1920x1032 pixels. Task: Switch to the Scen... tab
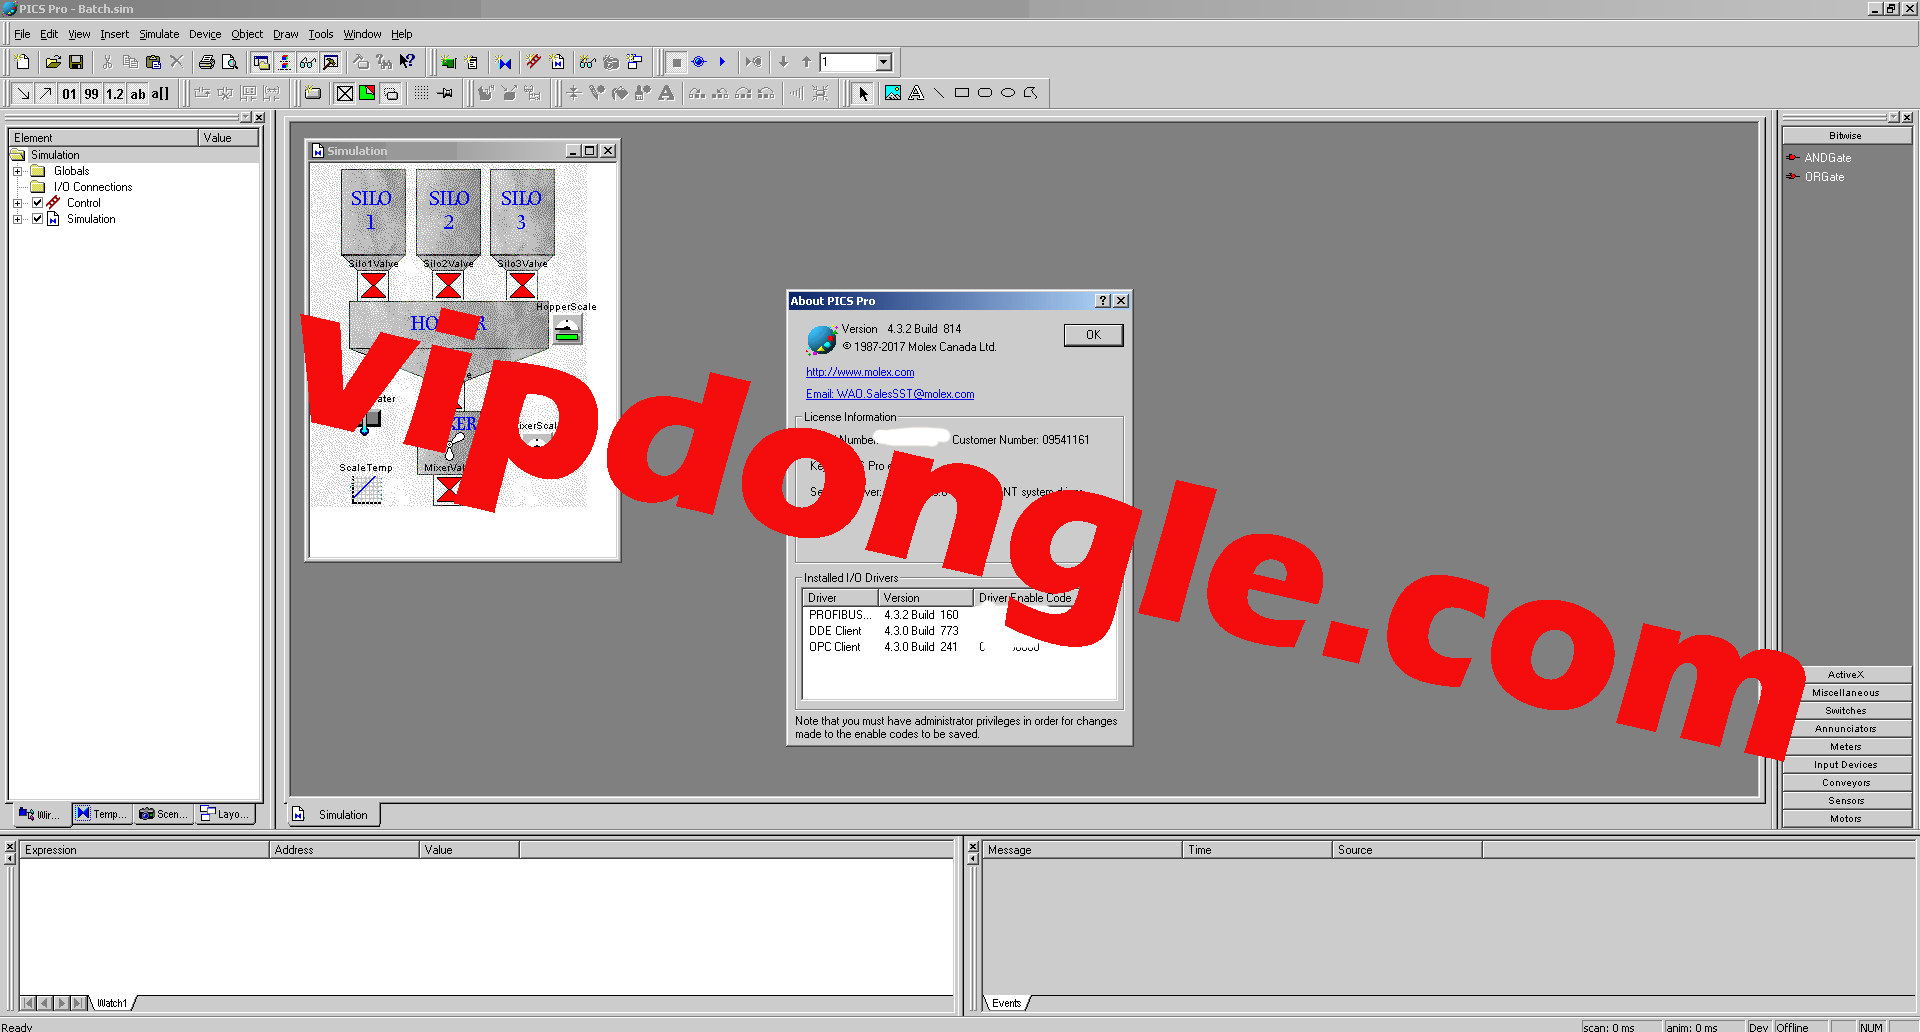click(x=163, y=814)
